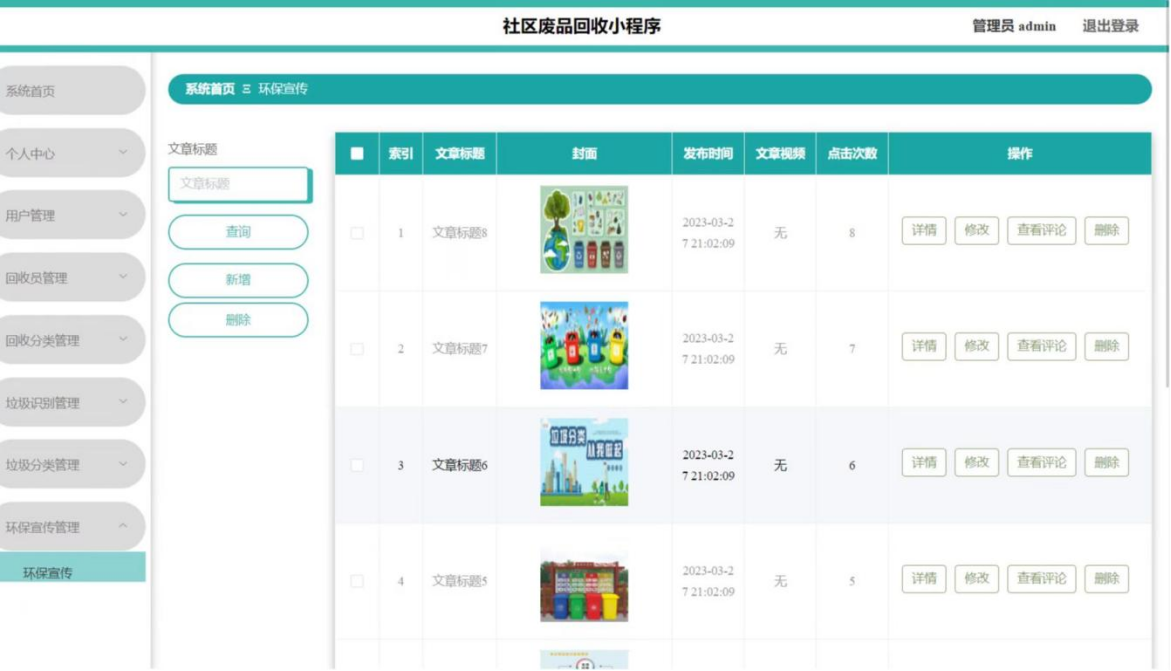Click the 新增 add button
1171x671 pixels.
coord(238,279)
